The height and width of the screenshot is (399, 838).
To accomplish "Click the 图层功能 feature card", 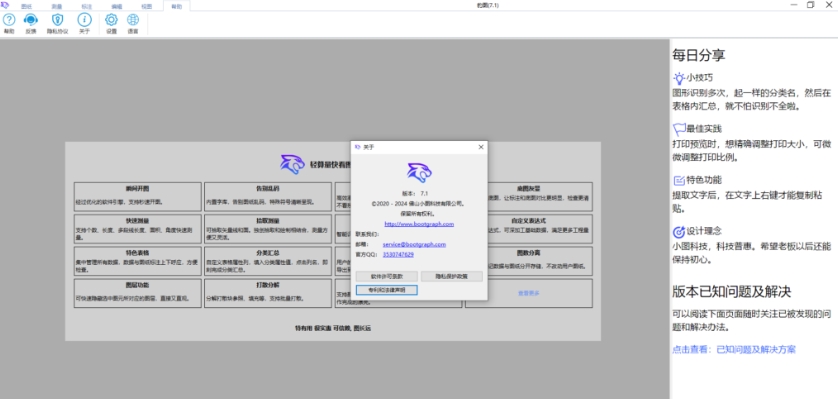I will pos(138,293).
